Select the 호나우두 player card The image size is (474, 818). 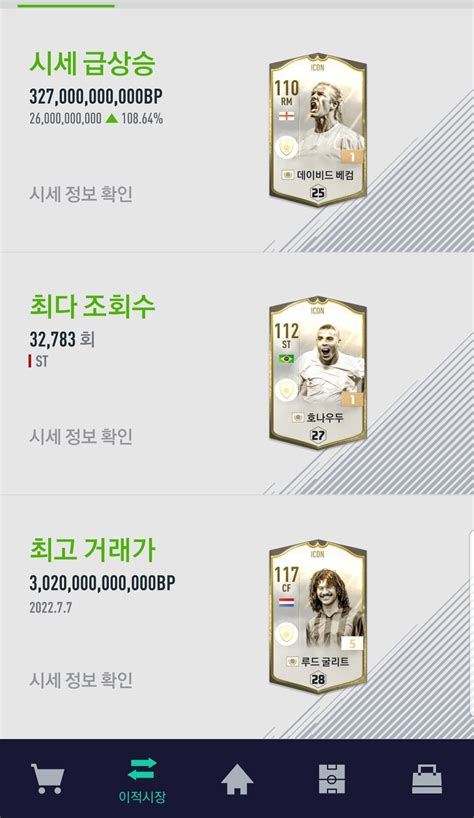tap(318, 372)
